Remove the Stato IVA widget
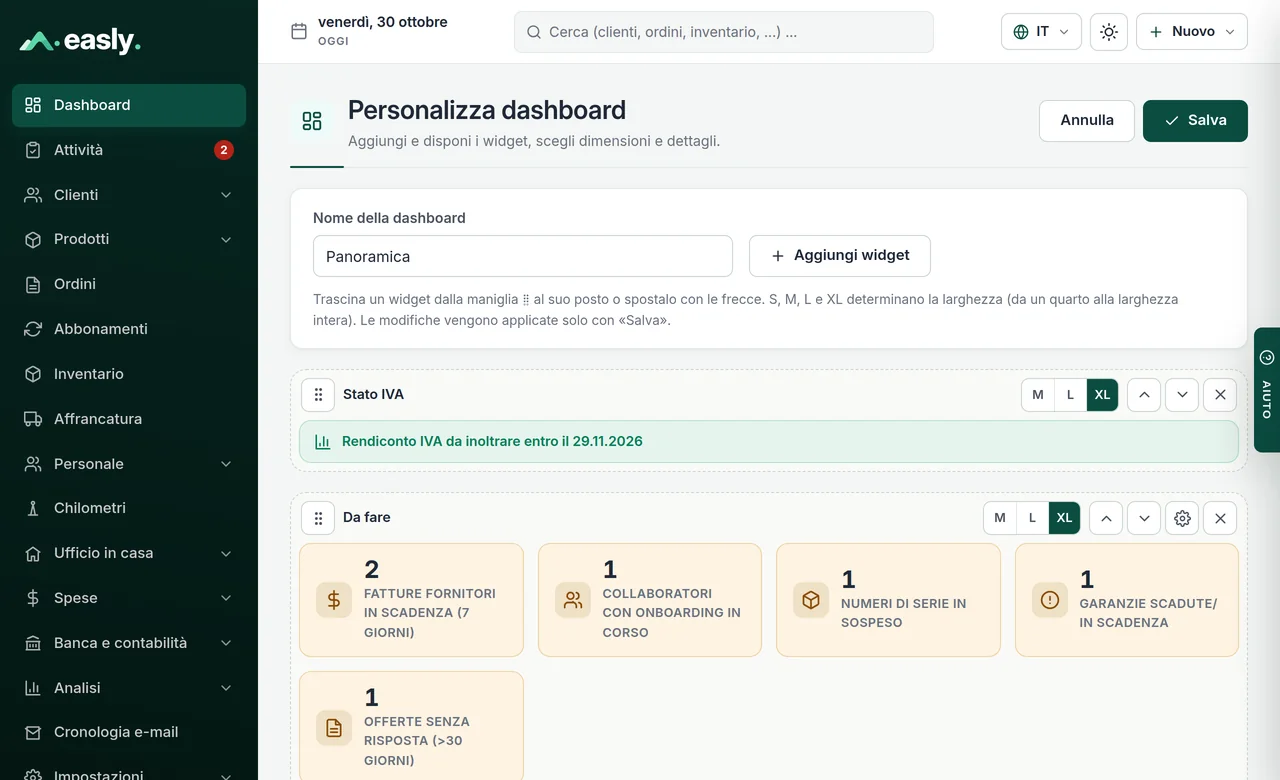This screenshot has width=1280, height=780. point(1220,395)
